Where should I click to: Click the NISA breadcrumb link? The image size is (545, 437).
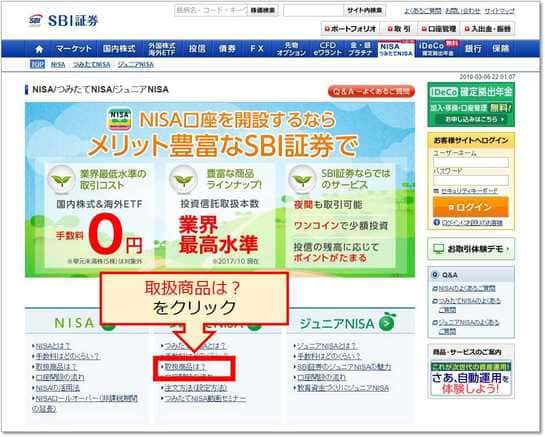pyautogui.click(x=58, y=65)
